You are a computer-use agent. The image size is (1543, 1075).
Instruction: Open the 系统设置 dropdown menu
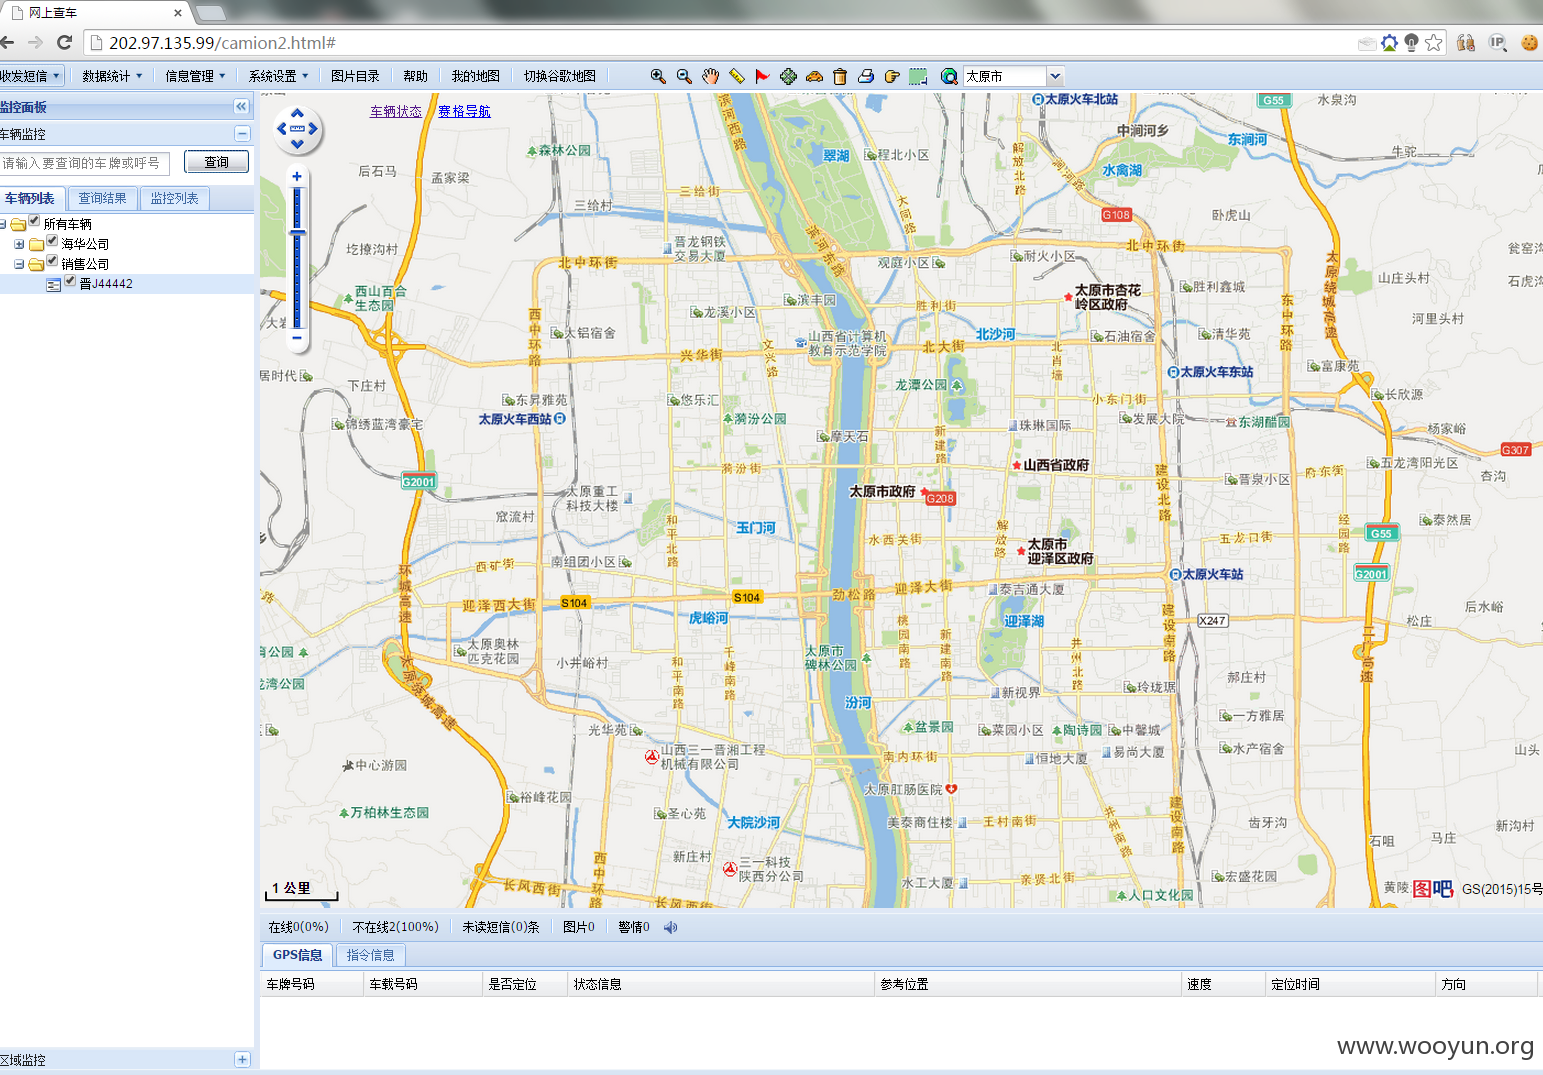278,76
